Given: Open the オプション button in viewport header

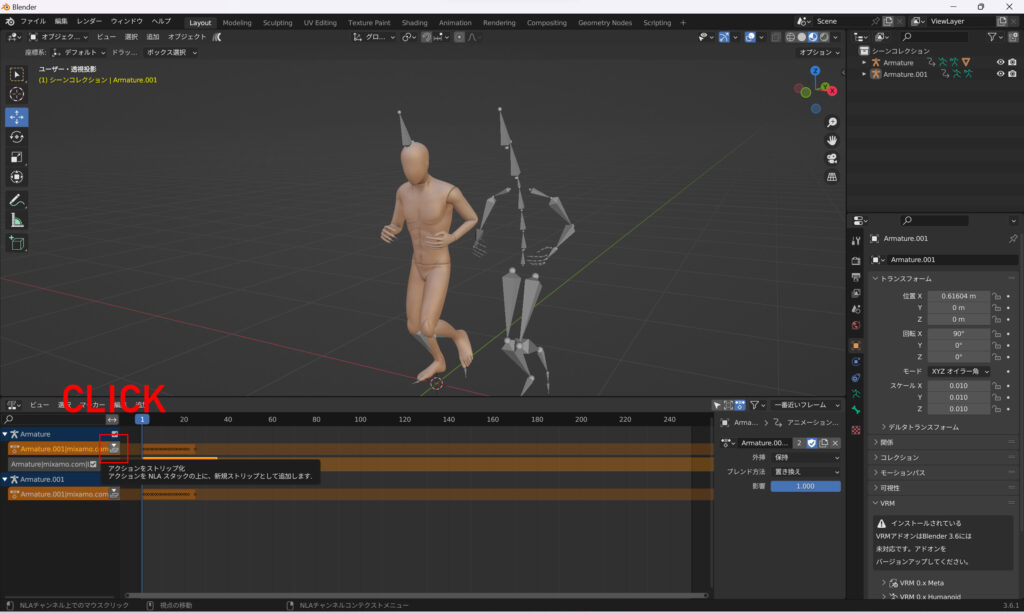Looking at the screenshot, I should 818,52.
